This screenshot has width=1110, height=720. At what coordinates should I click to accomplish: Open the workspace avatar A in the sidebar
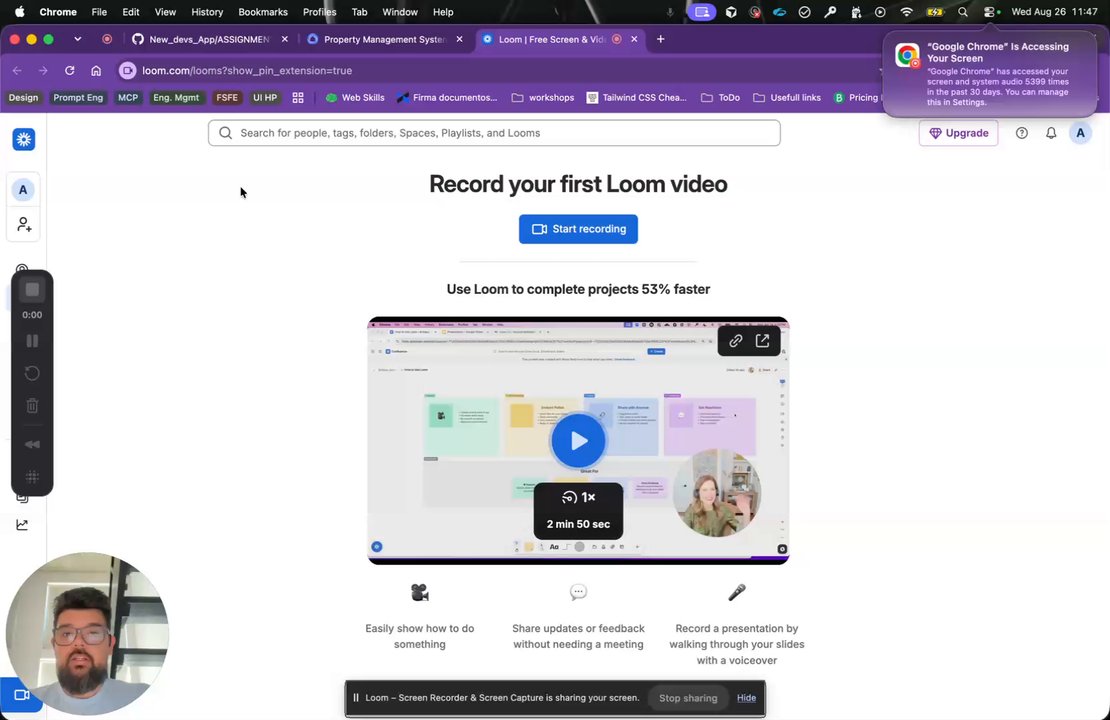coord(23,190)
